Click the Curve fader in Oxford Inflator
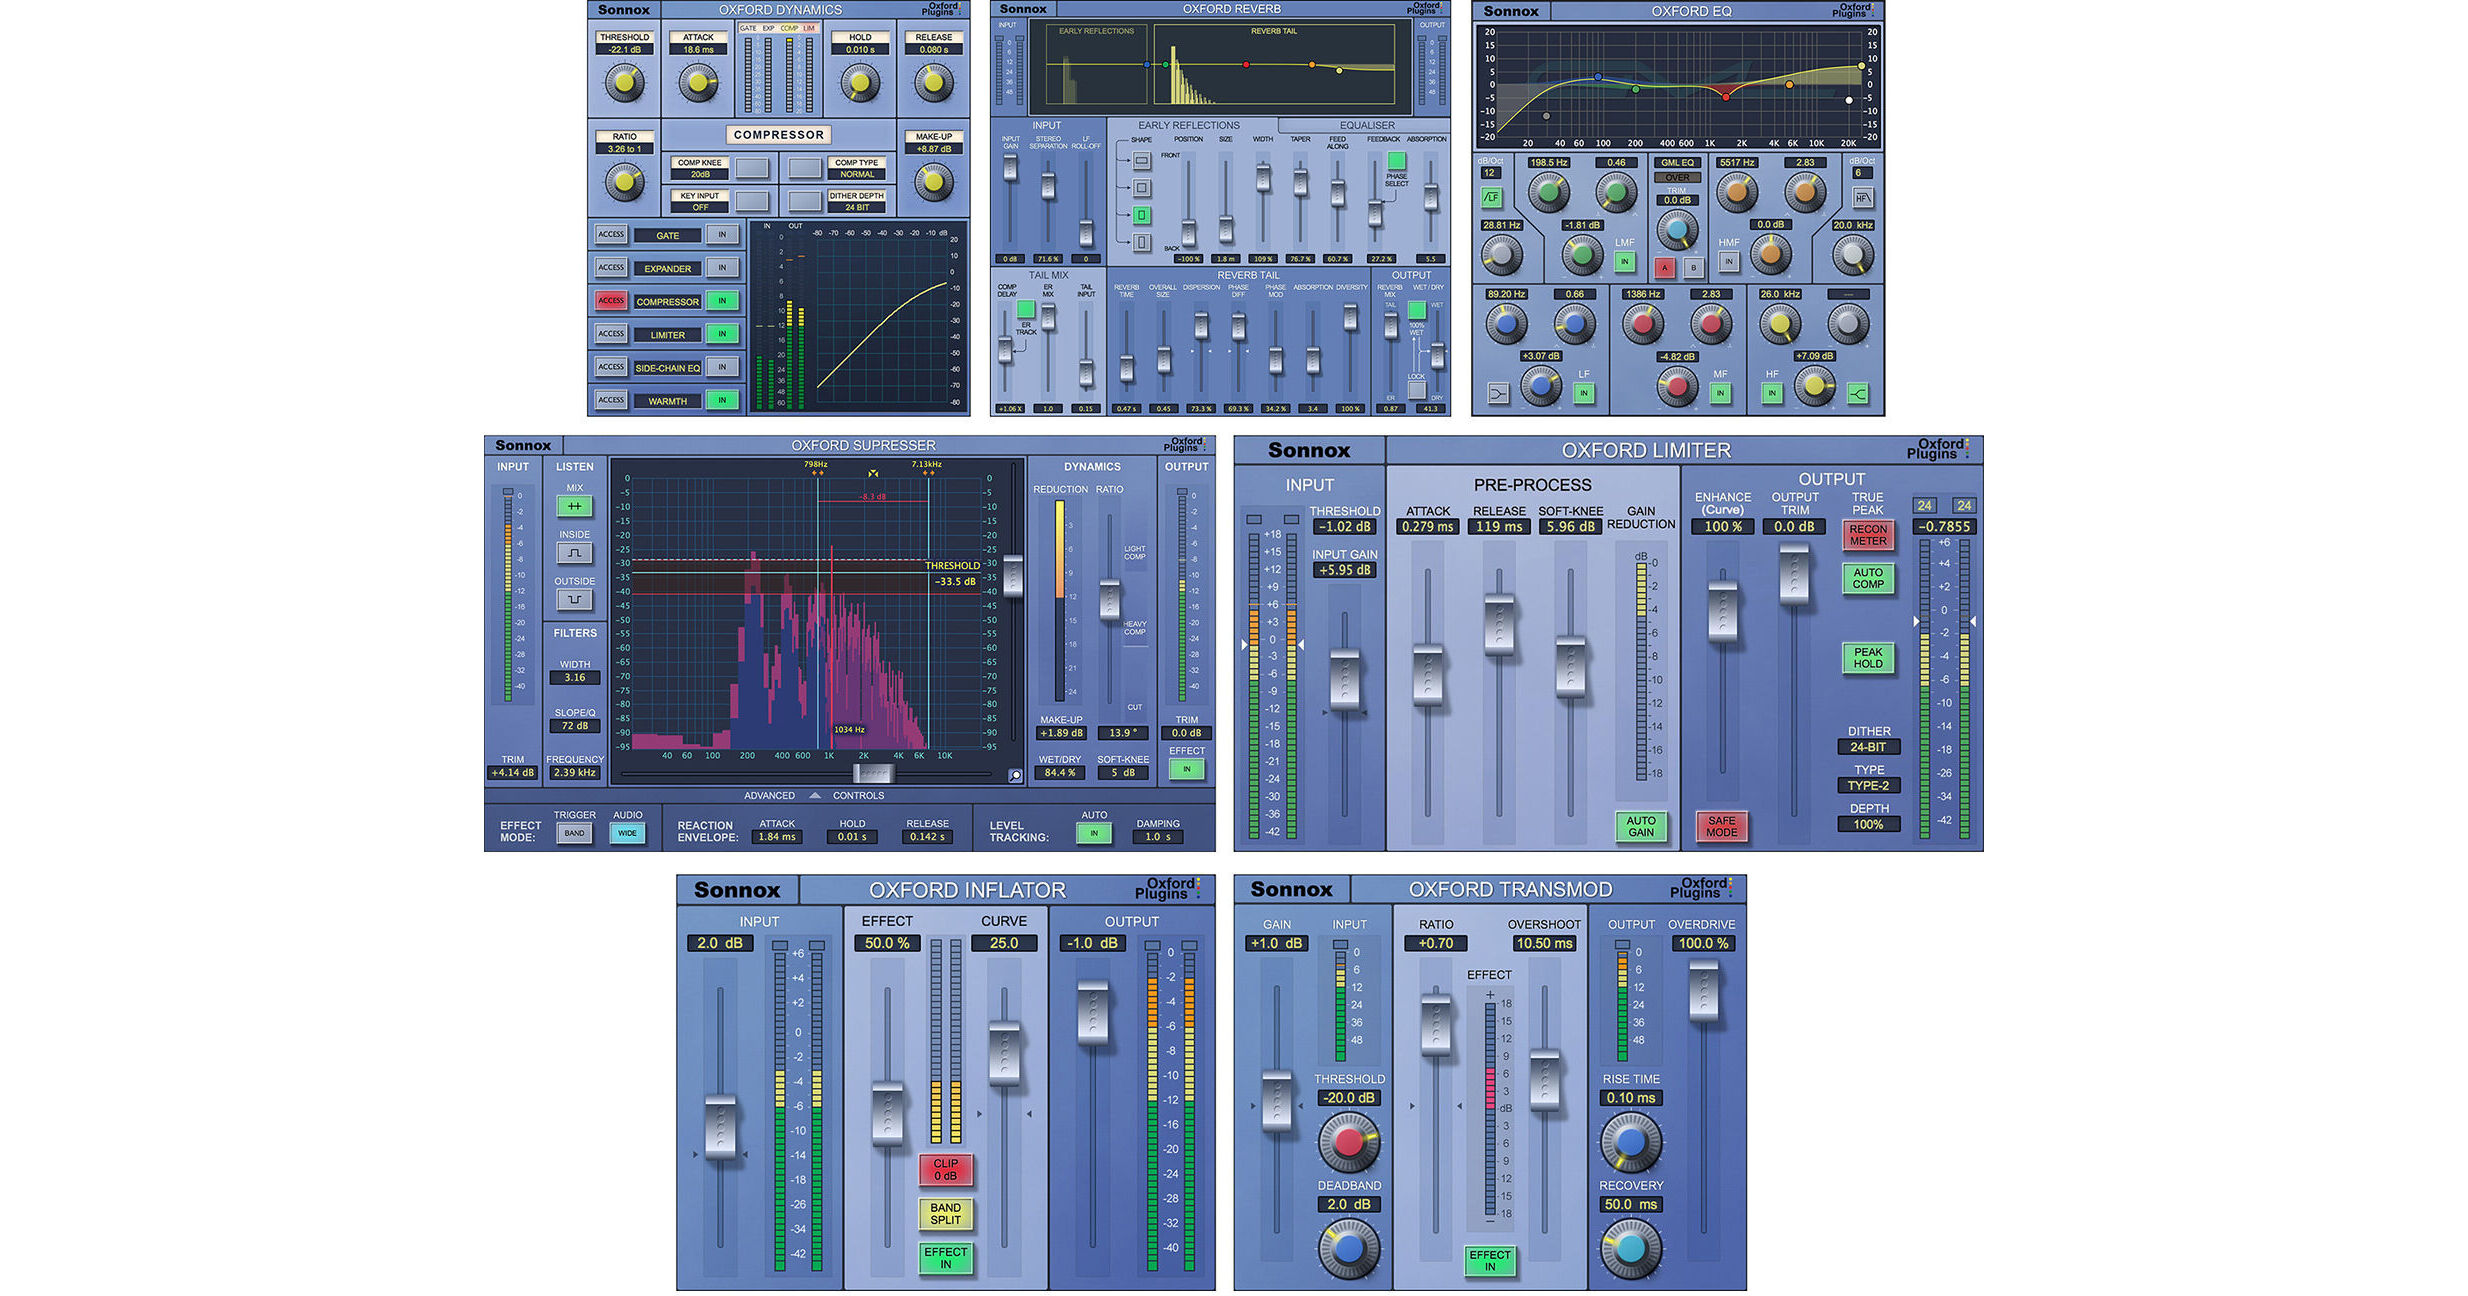The image size is (2468, 1296). pyautogui.click(x=1003, y=1053)
